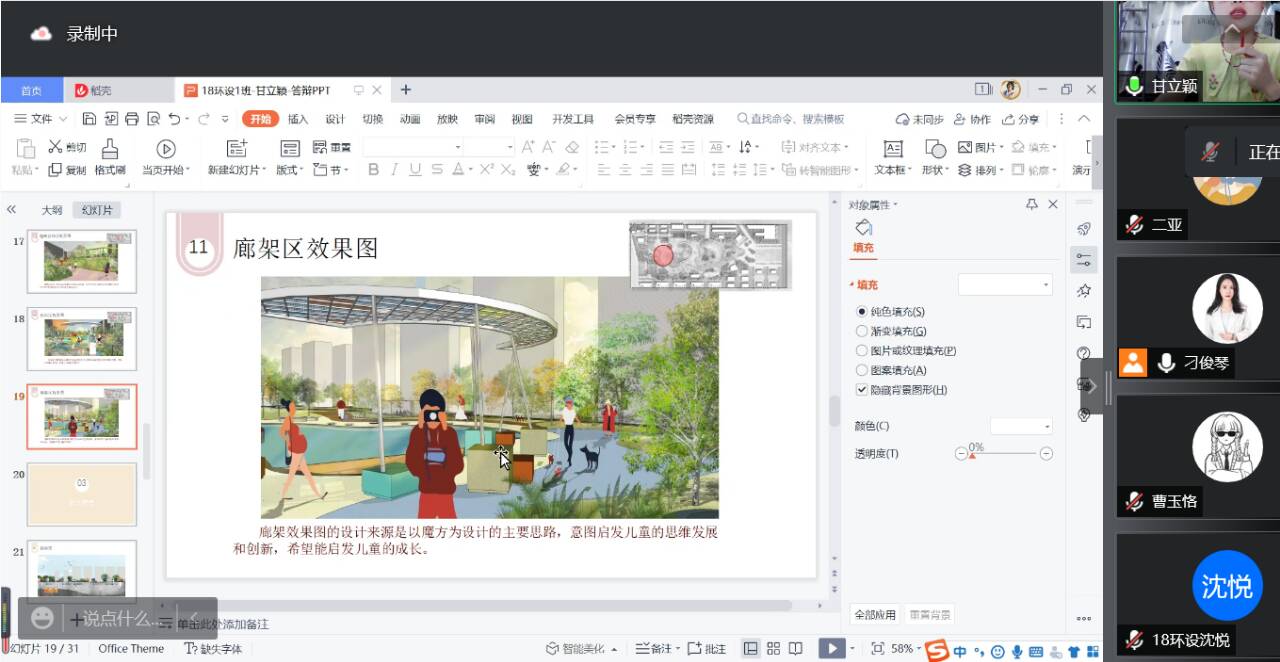1280x662 pixels.
Task: Click the play slideshow button in status bar
Action: tap(830, 649)
